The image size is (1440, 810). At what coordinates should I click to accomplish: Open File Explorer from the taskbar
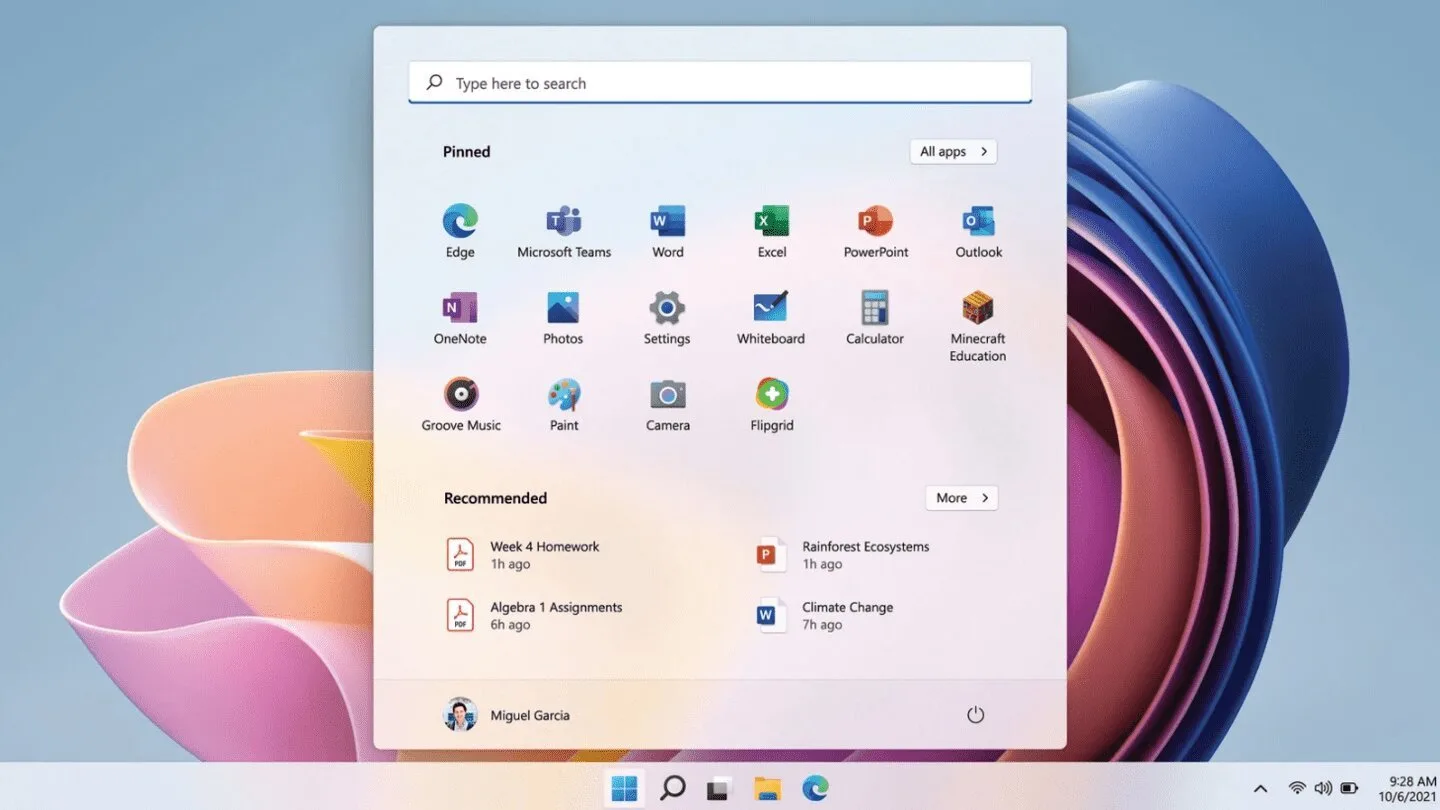tap(767, 788)
